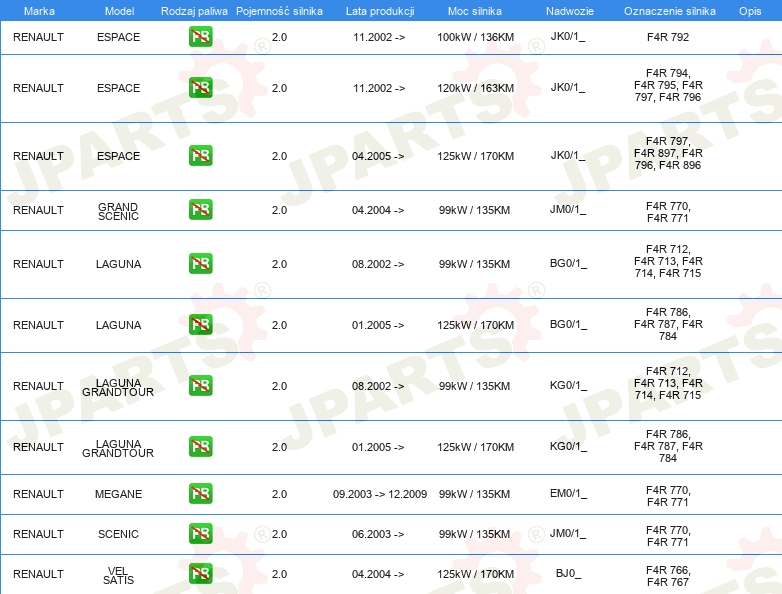Click body code EM0/1_

568,493
